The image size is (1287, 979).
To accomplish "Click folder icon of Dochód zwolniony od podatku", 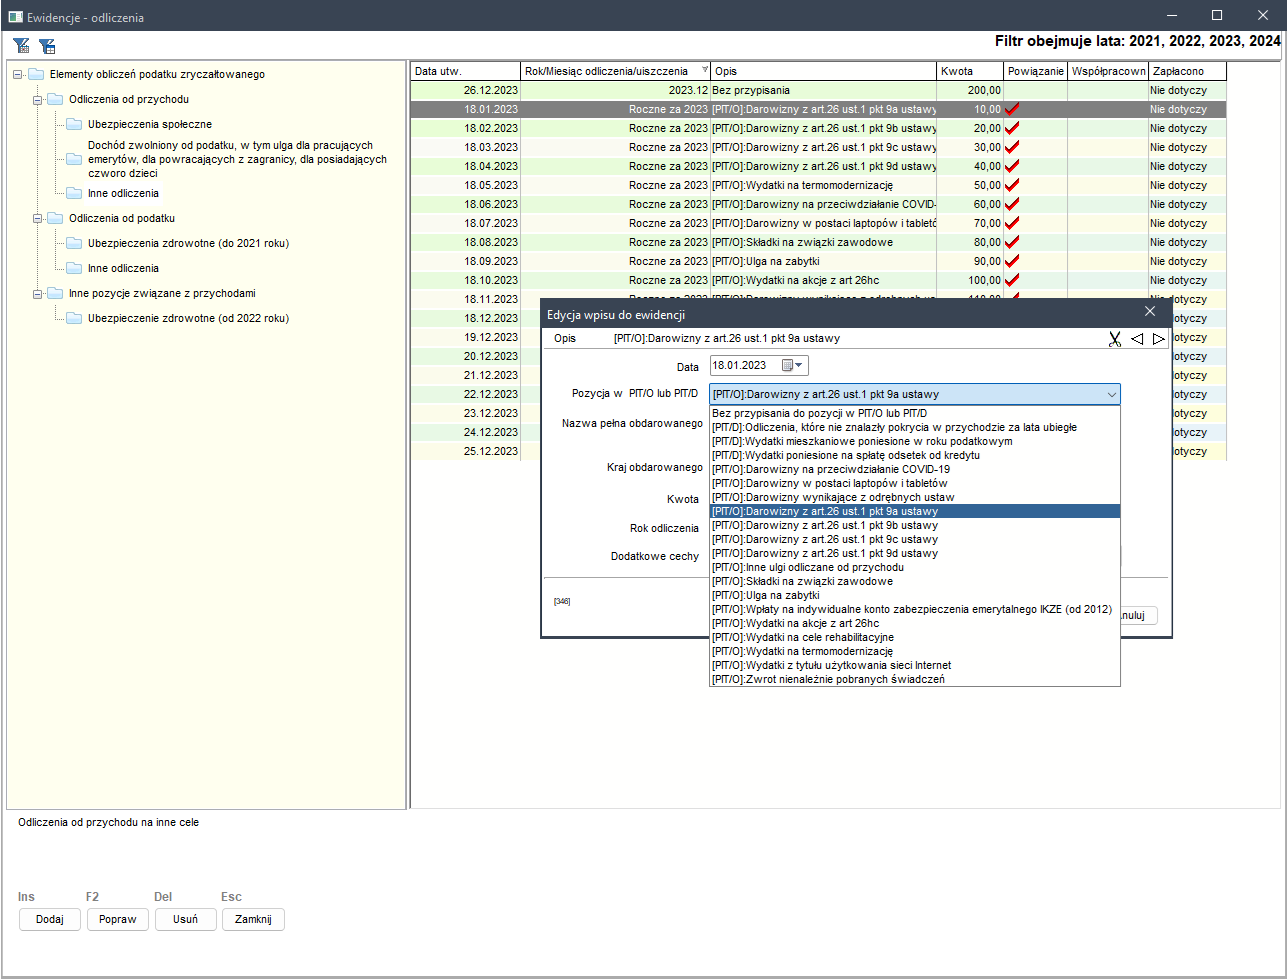I will 74,159.
